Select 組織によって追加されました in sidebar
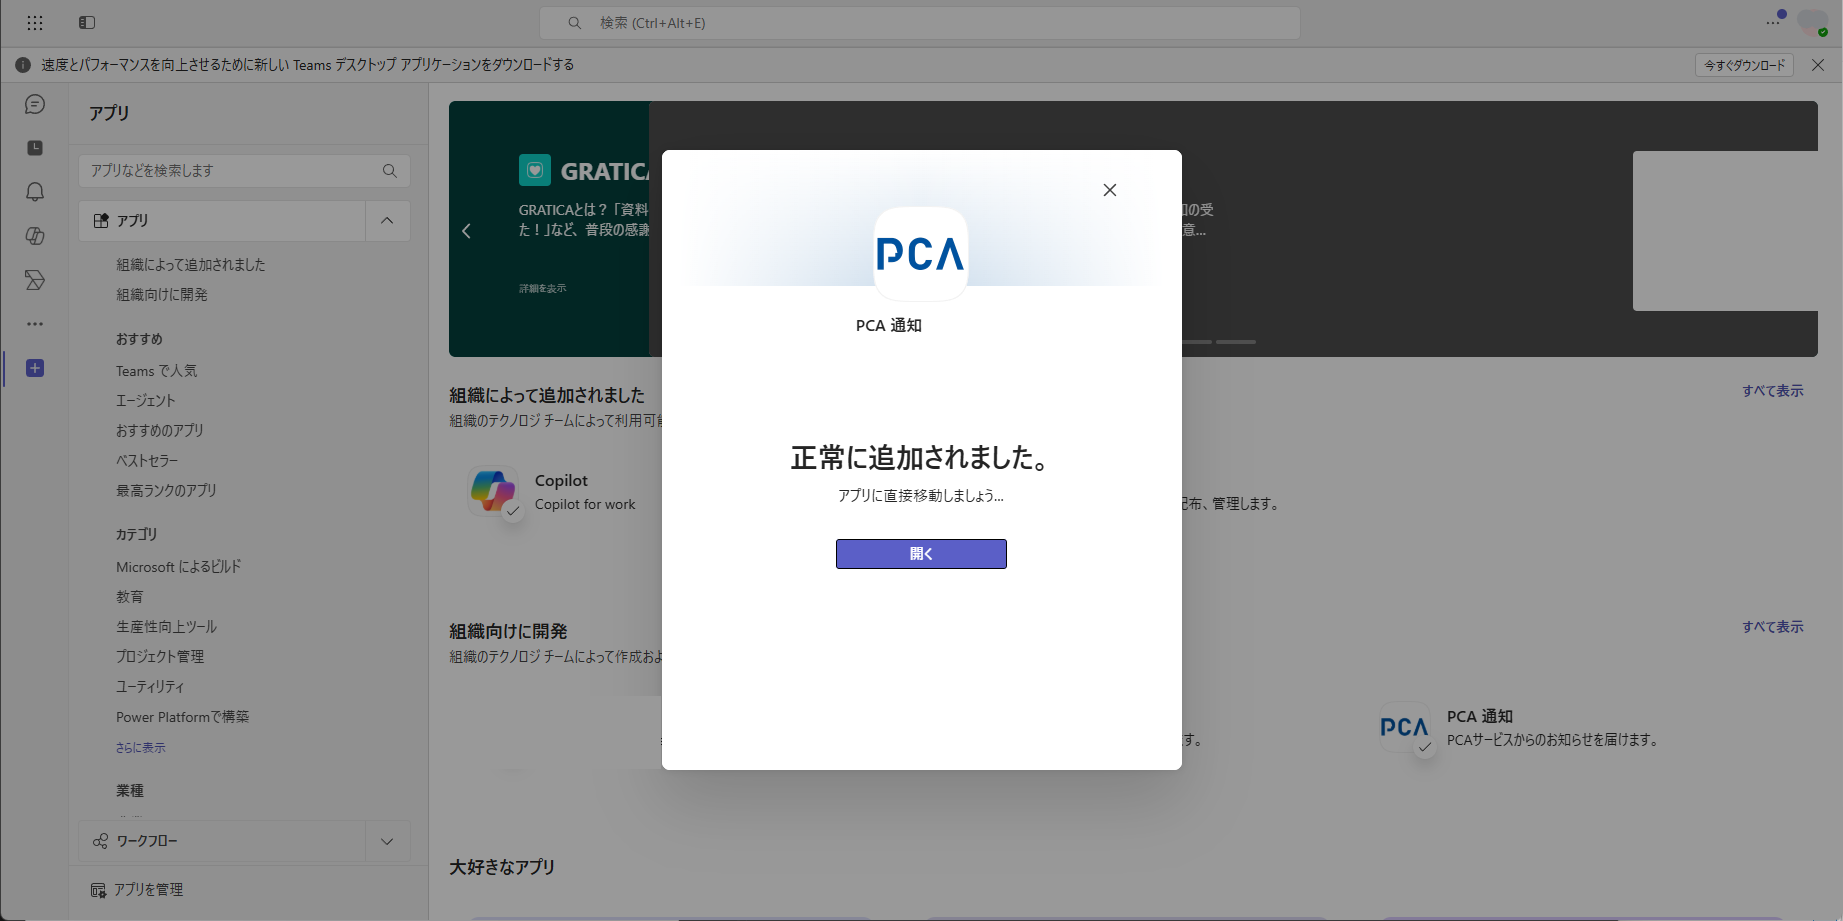 (191, 265)
